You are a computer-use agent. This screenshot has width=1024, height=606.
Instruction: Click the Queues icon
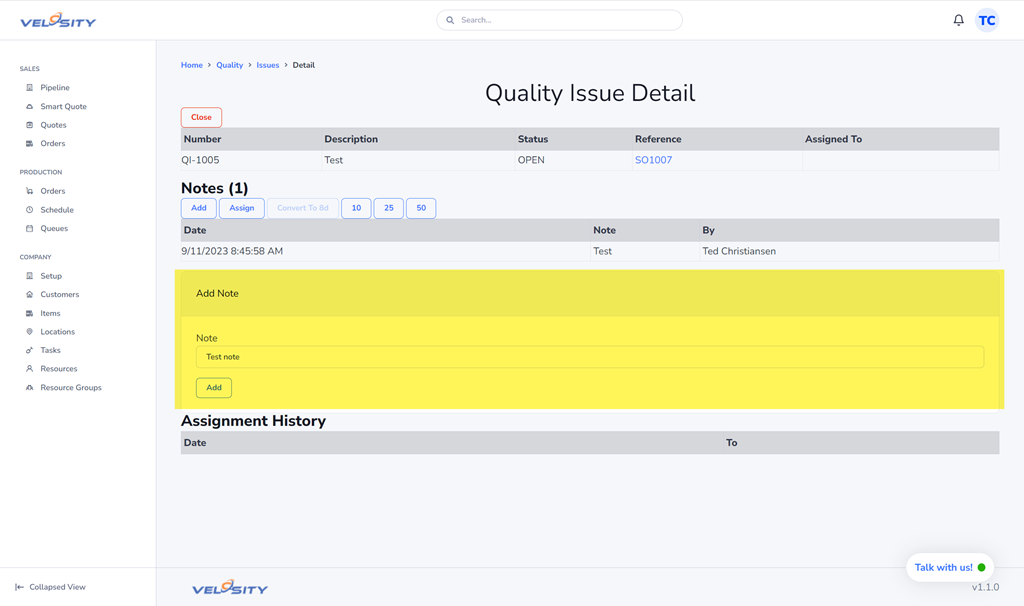click(29, 229)
